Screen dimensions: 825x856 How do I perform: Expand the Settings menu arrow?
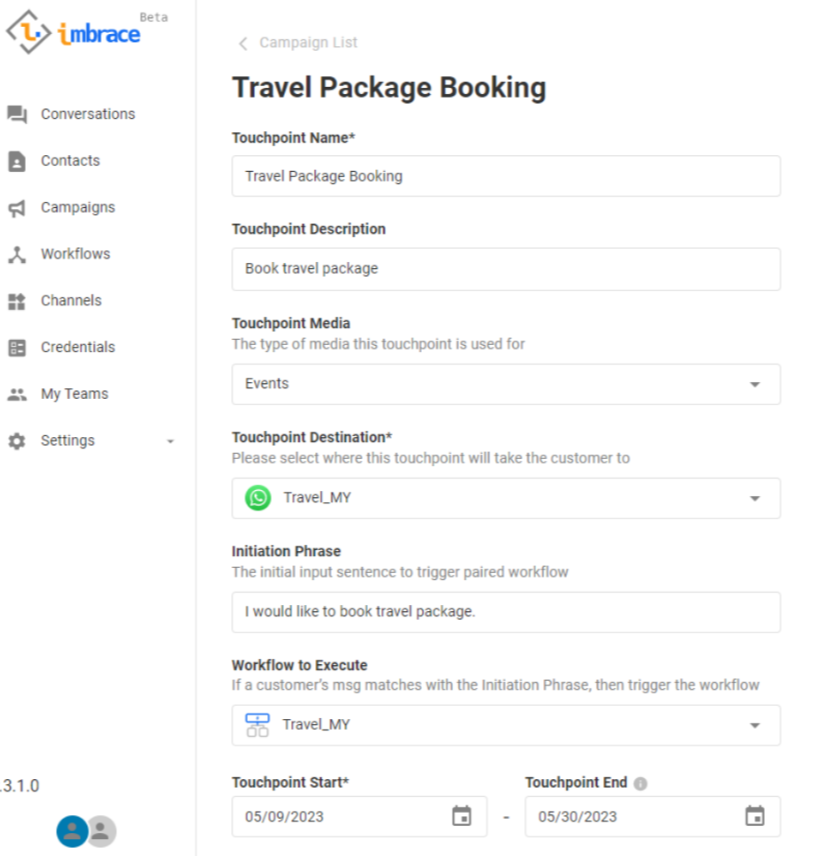[x=170, y=441]
